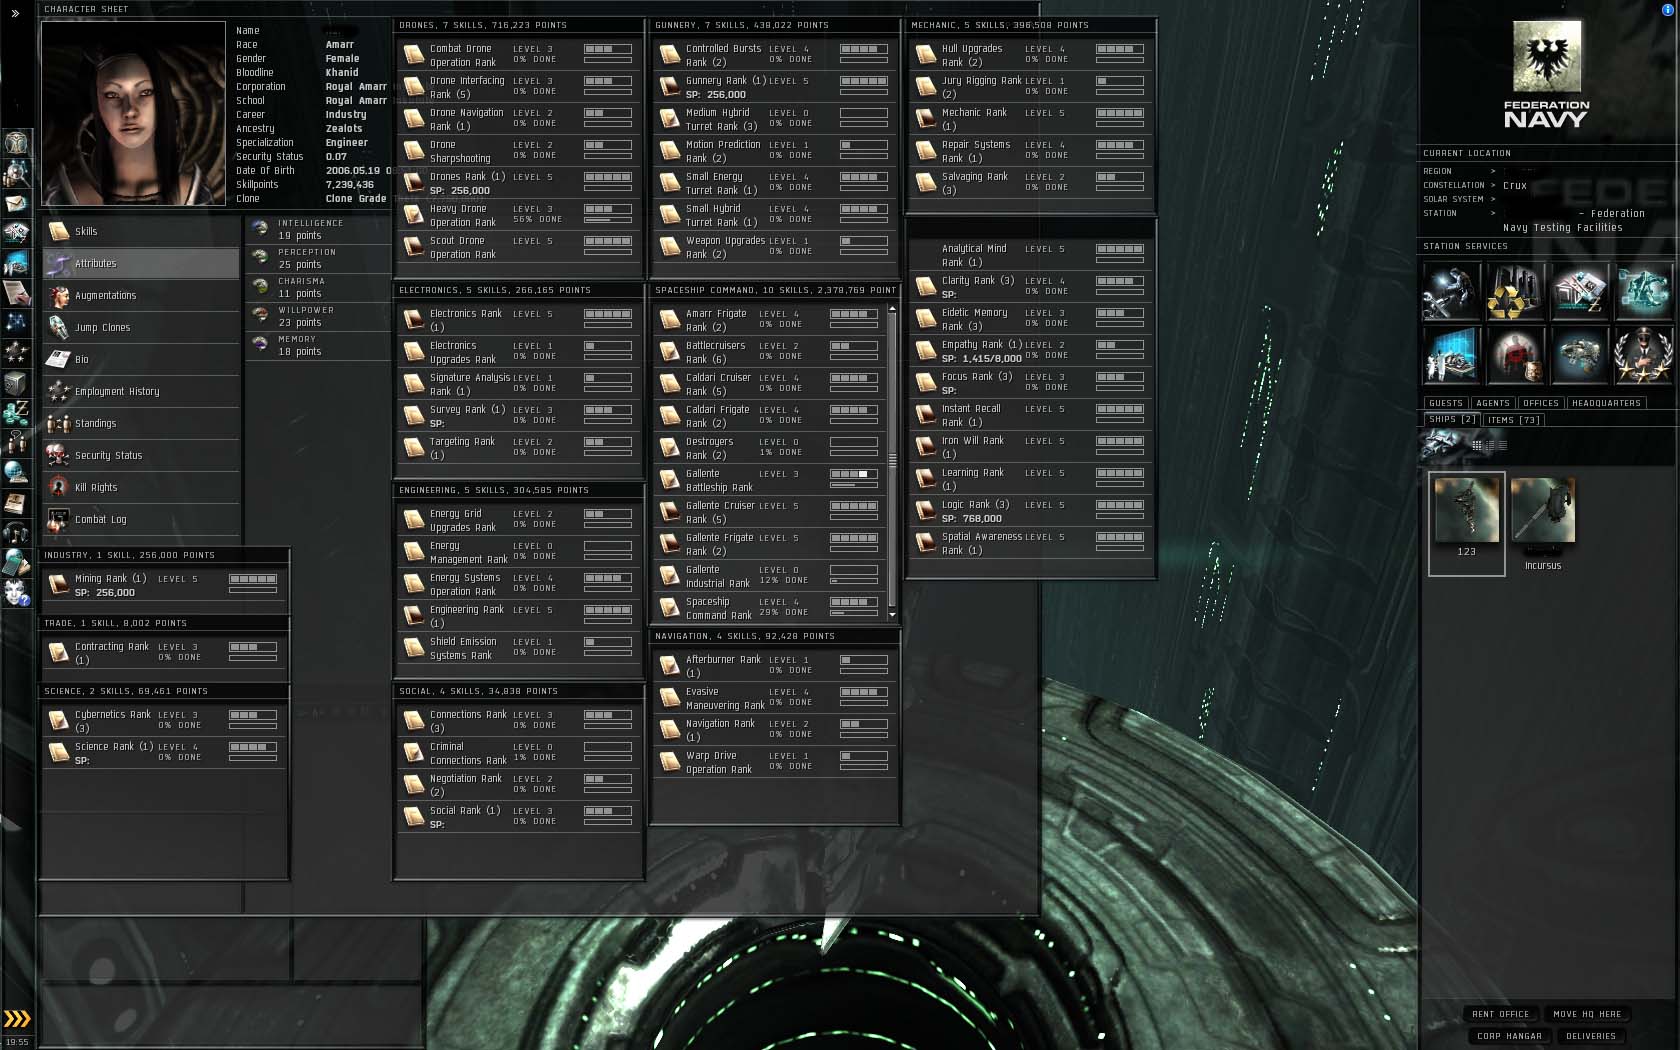Click the Heavy Drone Operation level progress bar
This screenshot has height=1050, width=1680.
tap(608, 209)
